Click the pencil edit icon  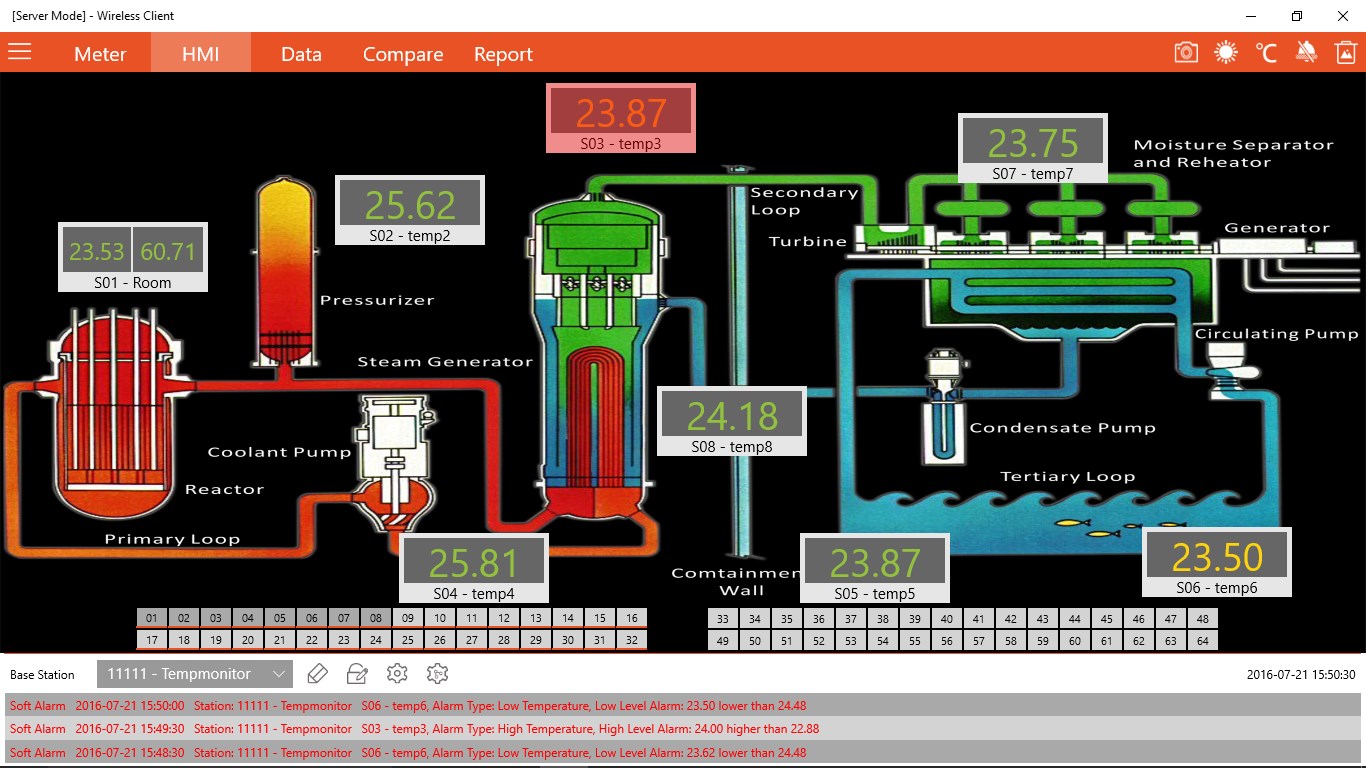(317, 674)
